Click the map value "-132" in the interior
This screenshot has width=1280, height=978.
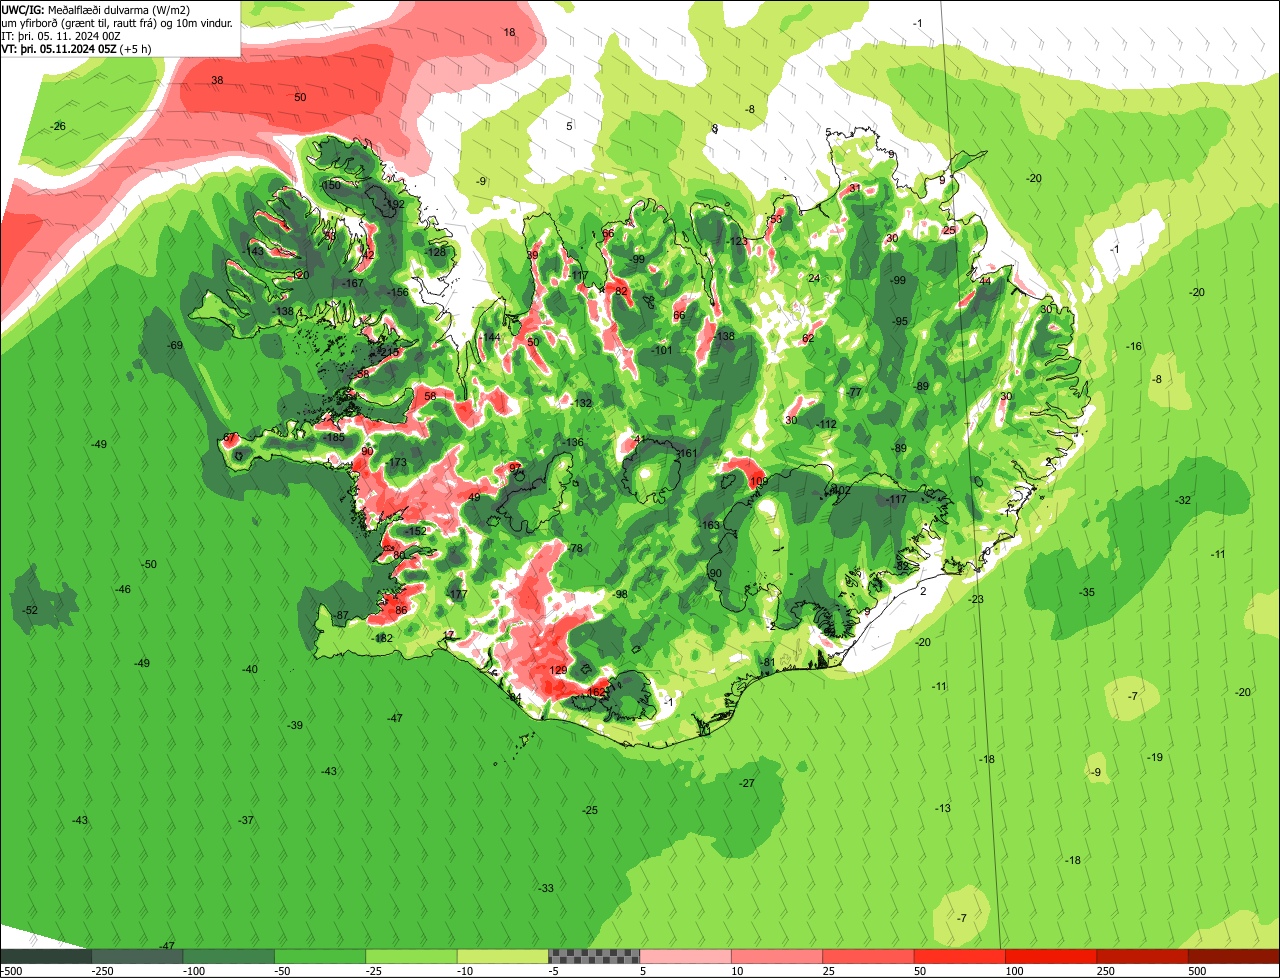[582, 403]
